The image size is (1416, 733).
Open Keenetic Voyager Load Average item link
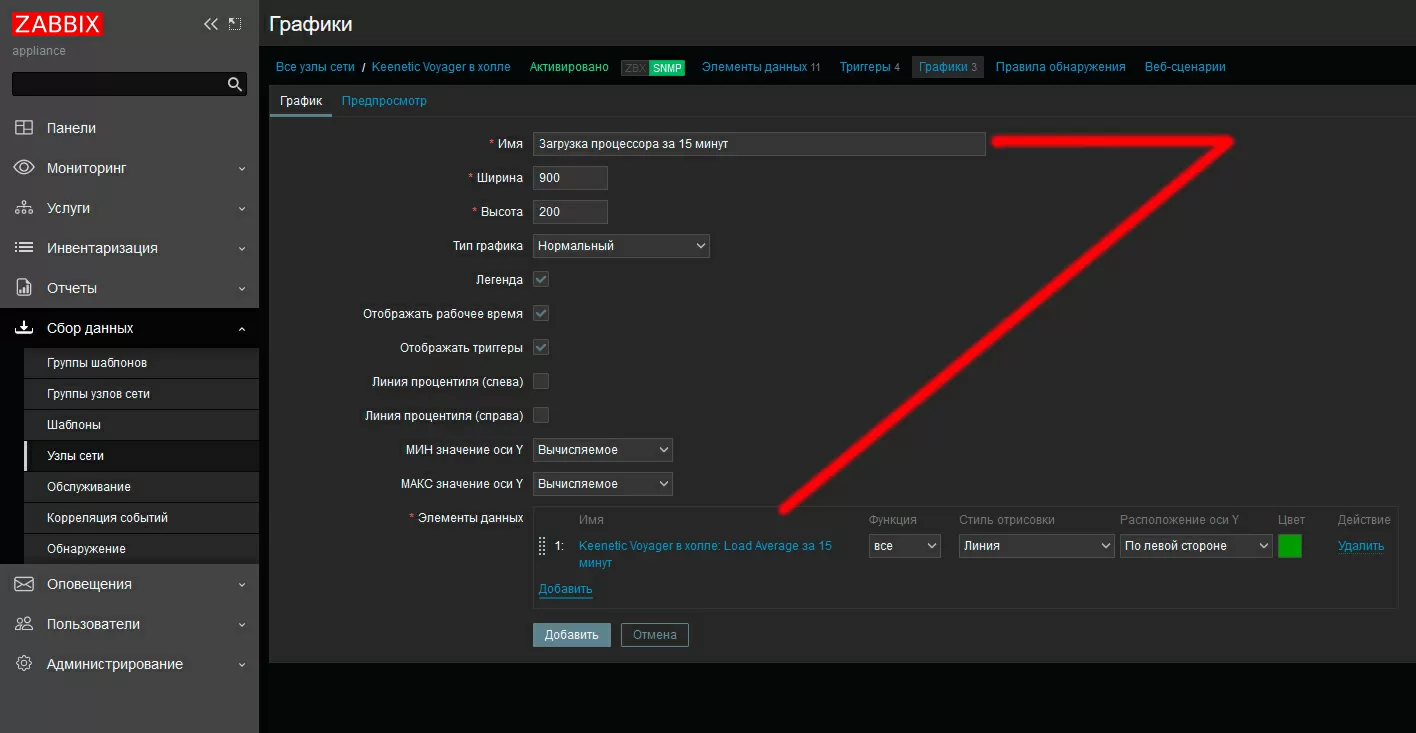pyautogui.click(x=705, y=554)
